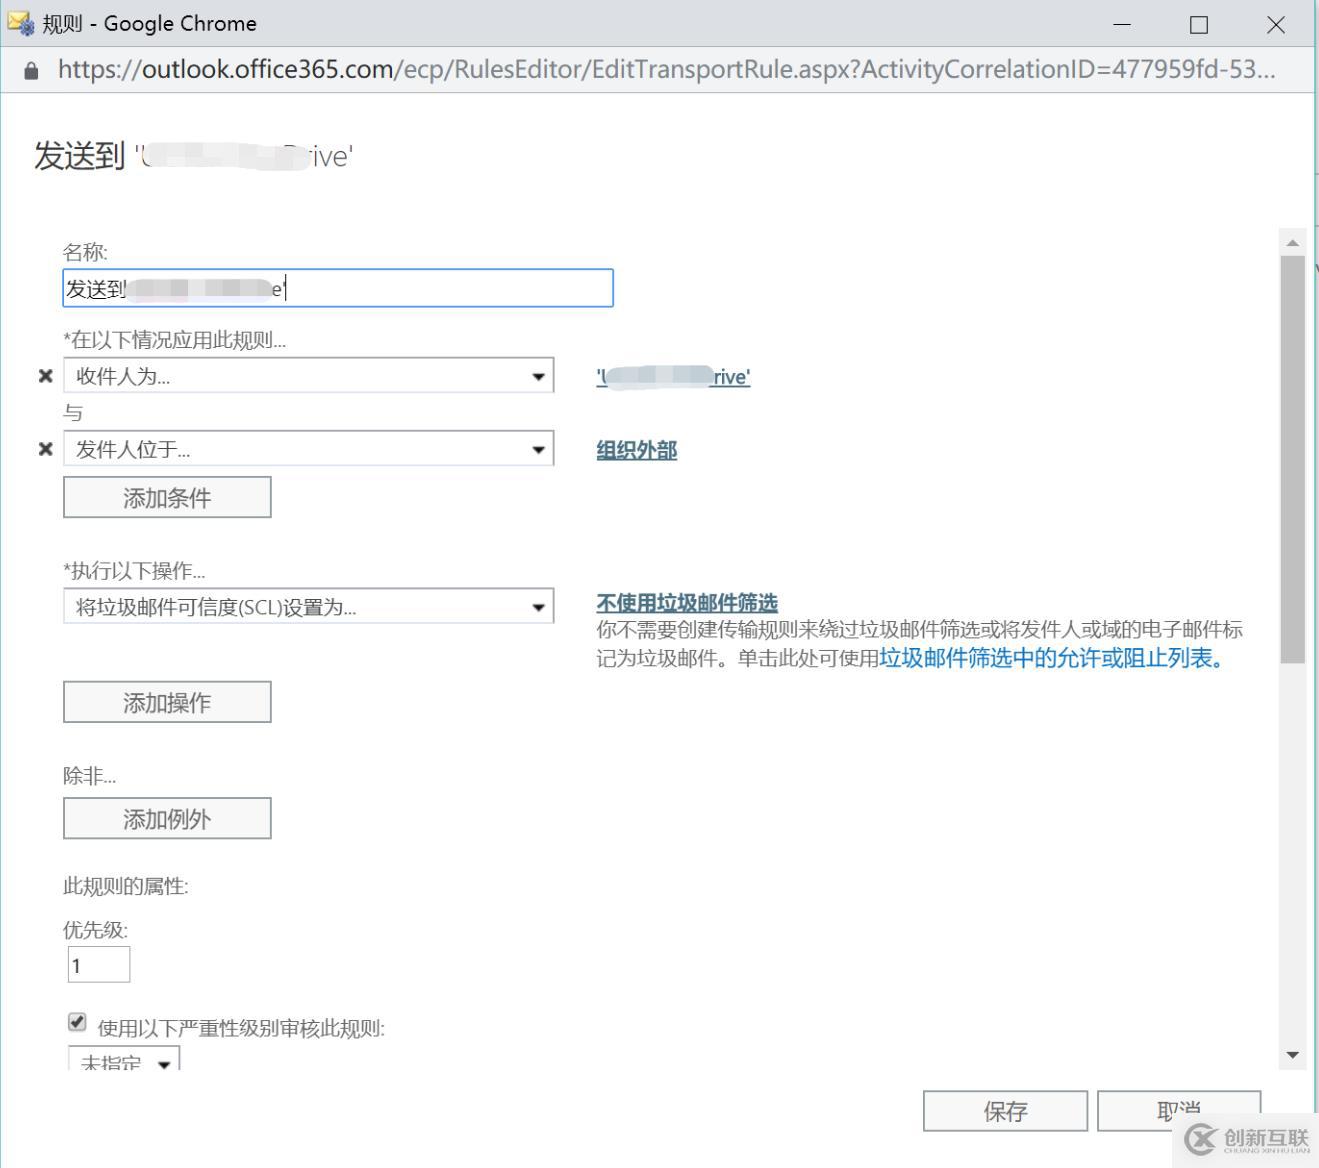Screen dimensions: 1319x1168
Task: Click the '保存' button
Action: (x=1005, y=1111)
